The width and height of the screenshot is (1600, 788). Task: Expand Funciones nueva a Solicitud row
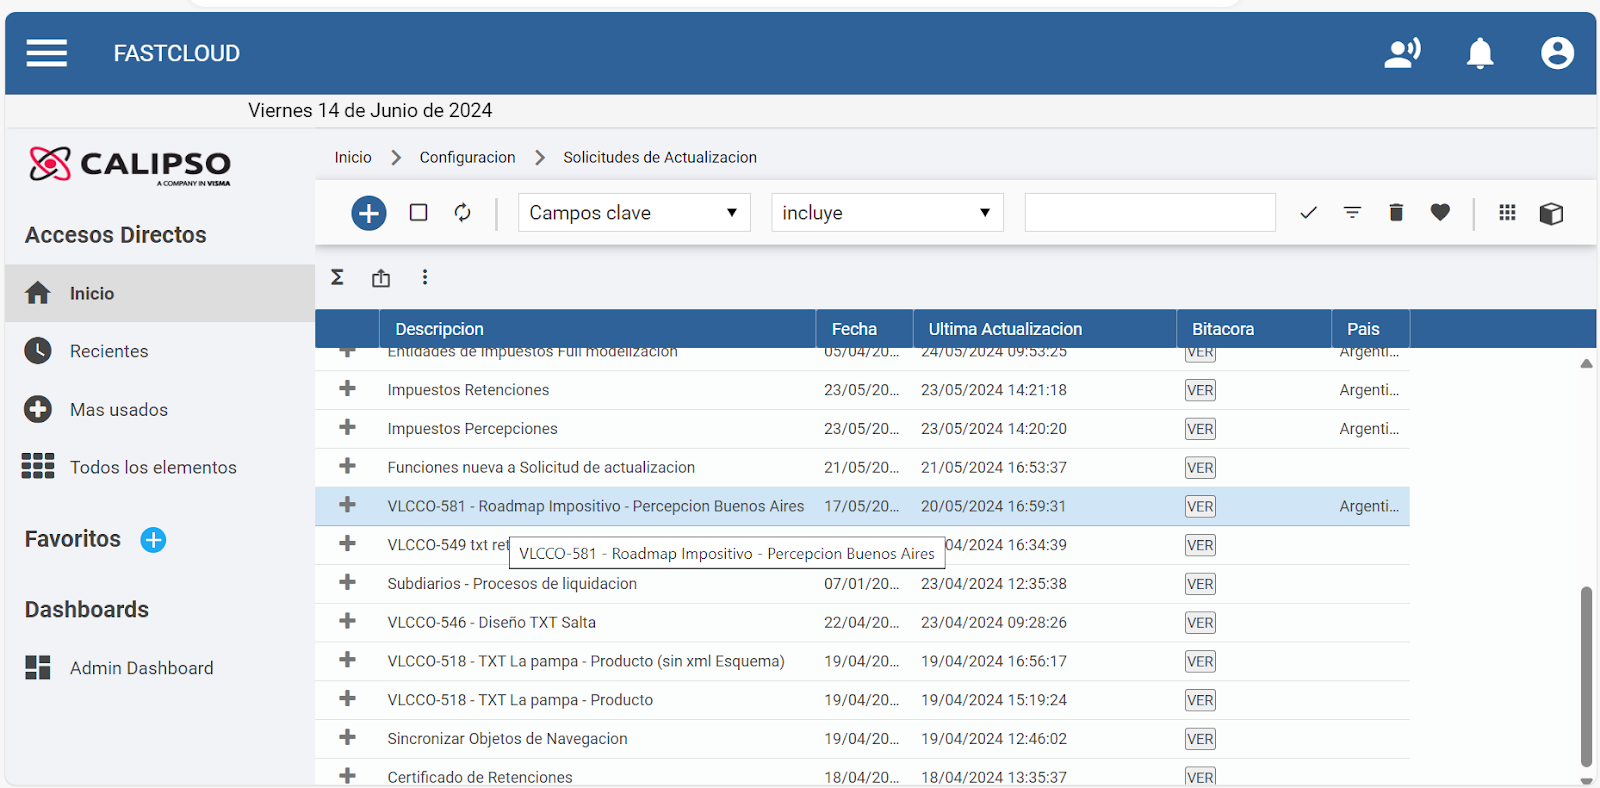(347, 466)
